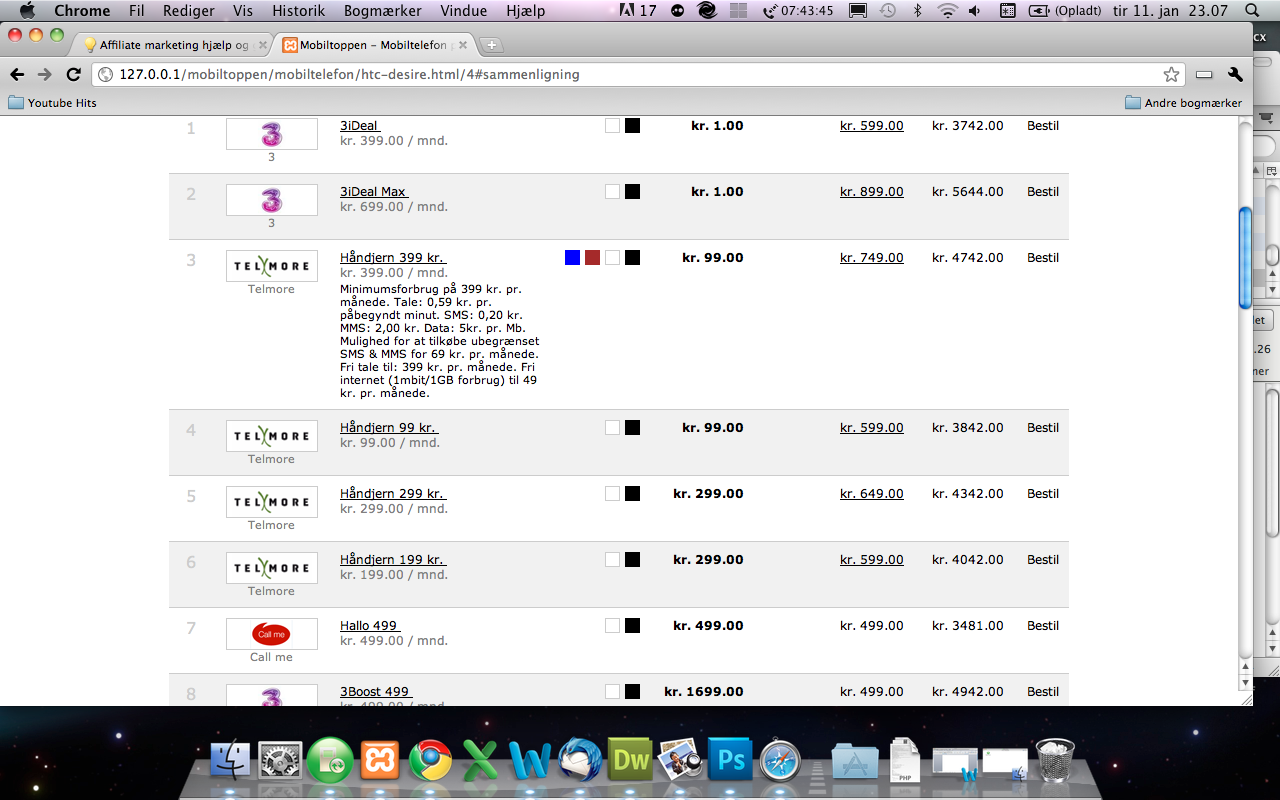Open Spotlight search magnifying glass

point(1250,10)
